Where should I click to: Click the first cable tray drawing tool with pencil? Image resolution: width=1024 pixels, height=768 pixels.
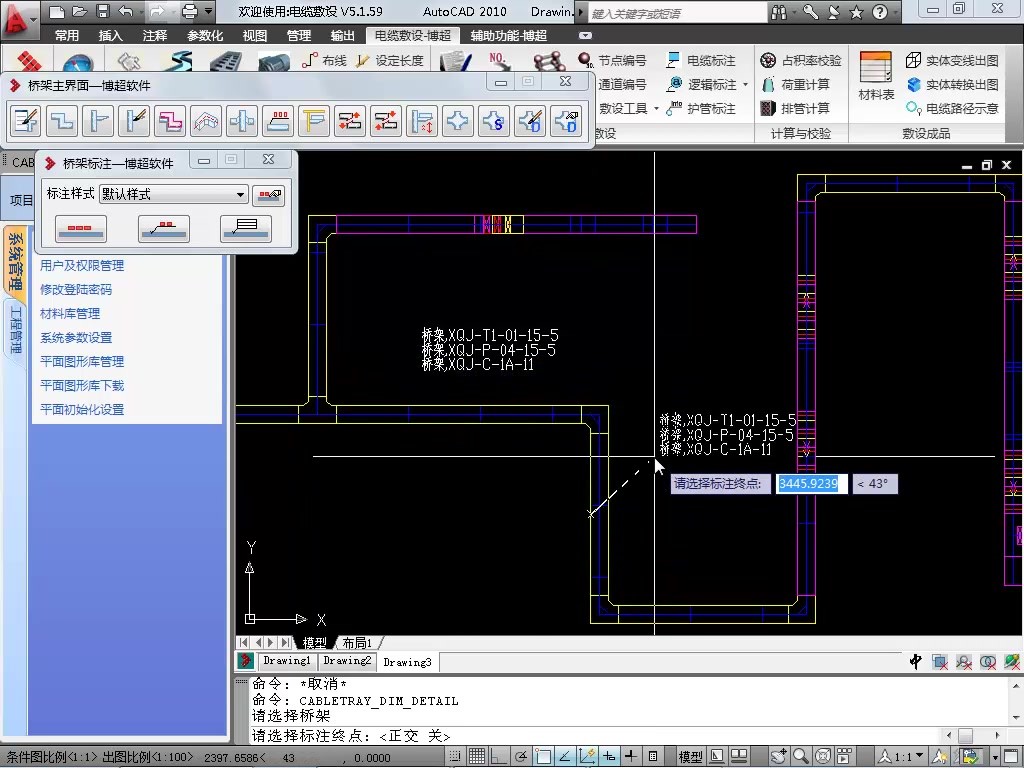point(26,121)
